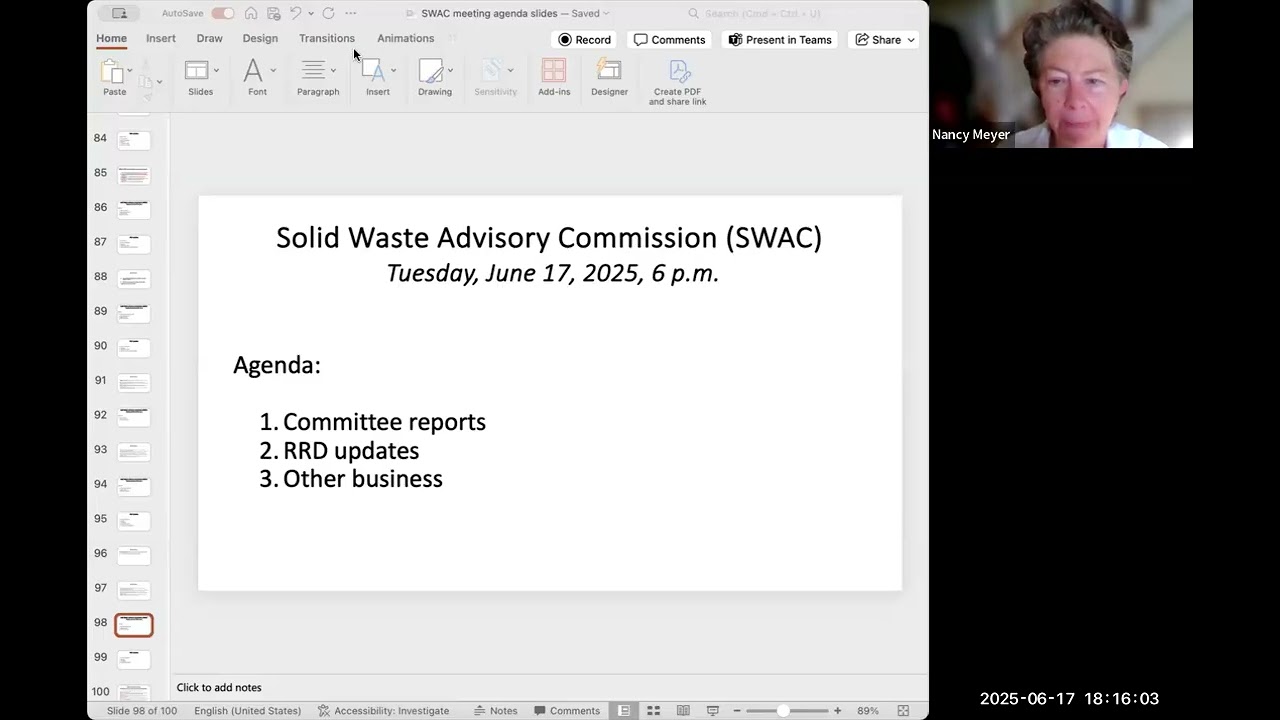The height and width of the screenshot is (720, 1280).
Task: Expand the Undo history dropdown arrow
Action: (x=311, y=13)
